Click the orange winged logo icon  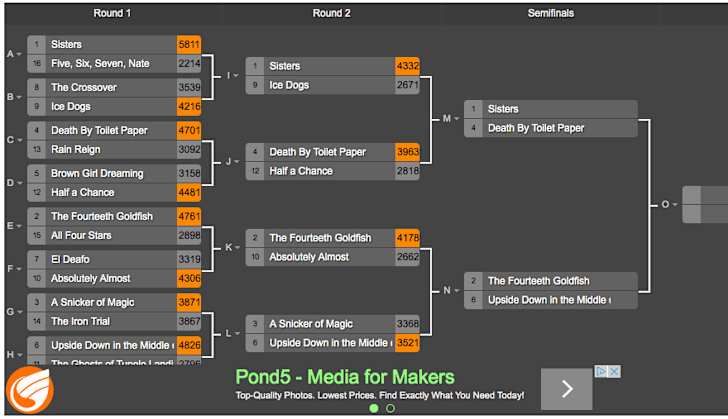pyautogui.click(x=27, y=389)
